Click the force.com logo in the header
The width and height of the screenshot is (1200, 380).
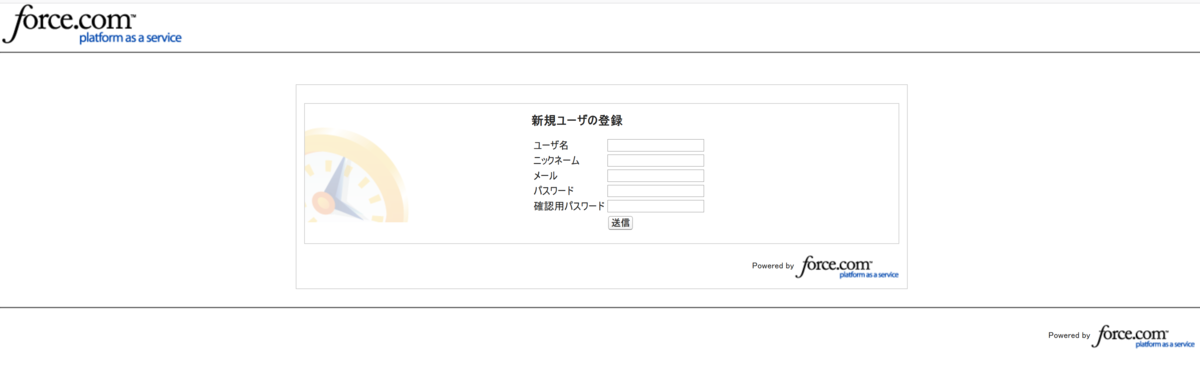(x=92, y=26)
